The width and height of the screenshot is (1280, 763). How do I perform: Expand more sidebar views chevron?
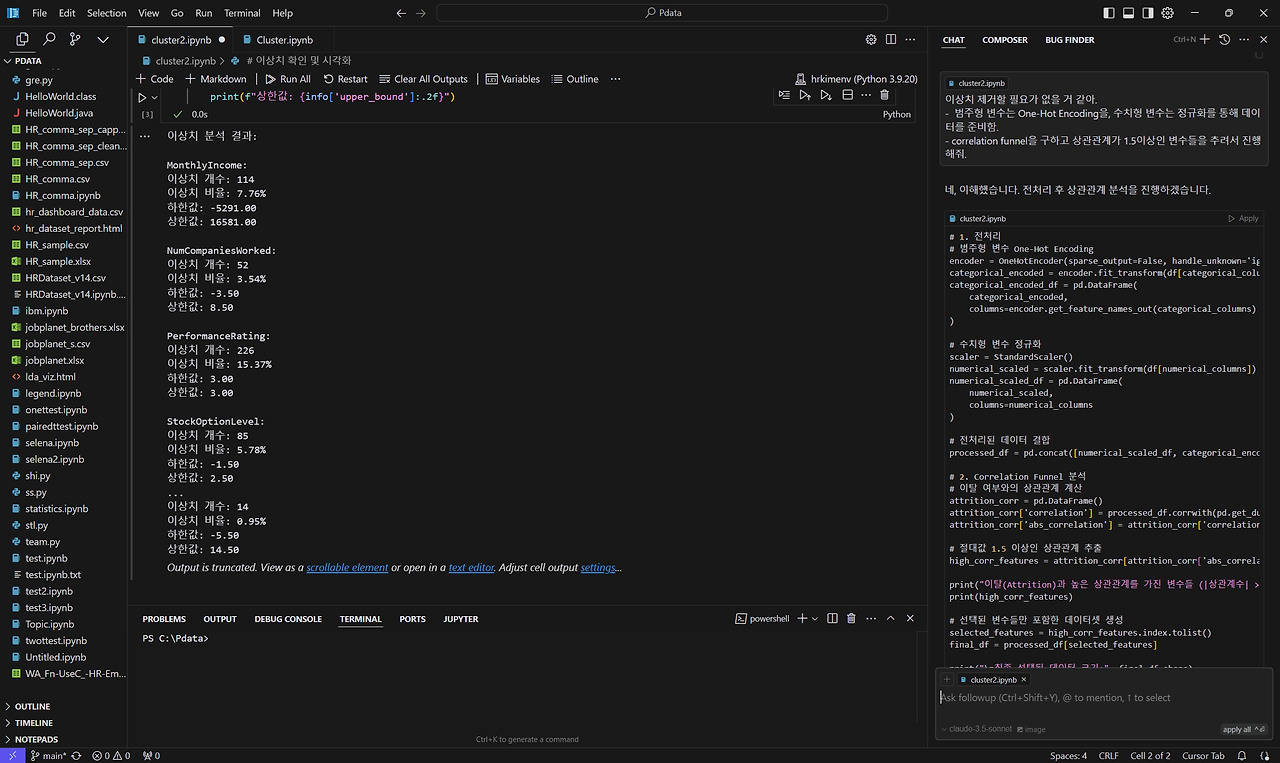tap(103, 40)
